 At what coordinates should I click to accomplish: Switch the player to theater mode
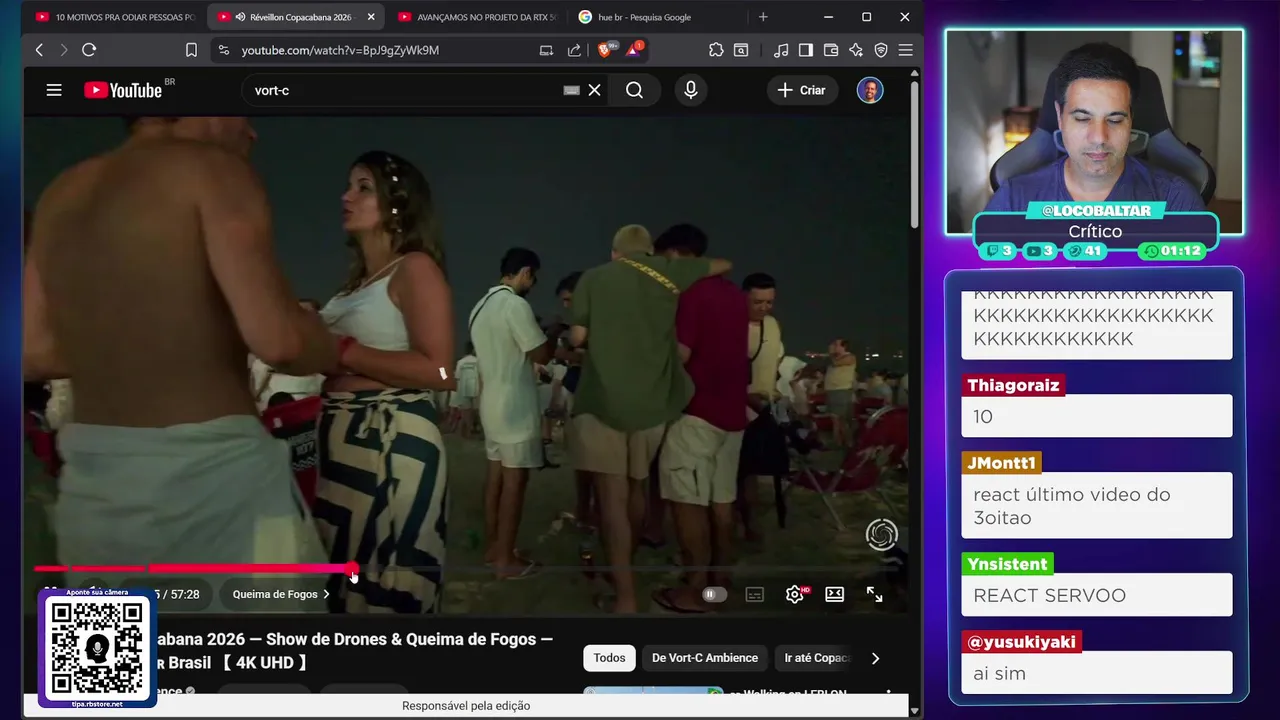[x=834, y=594]
